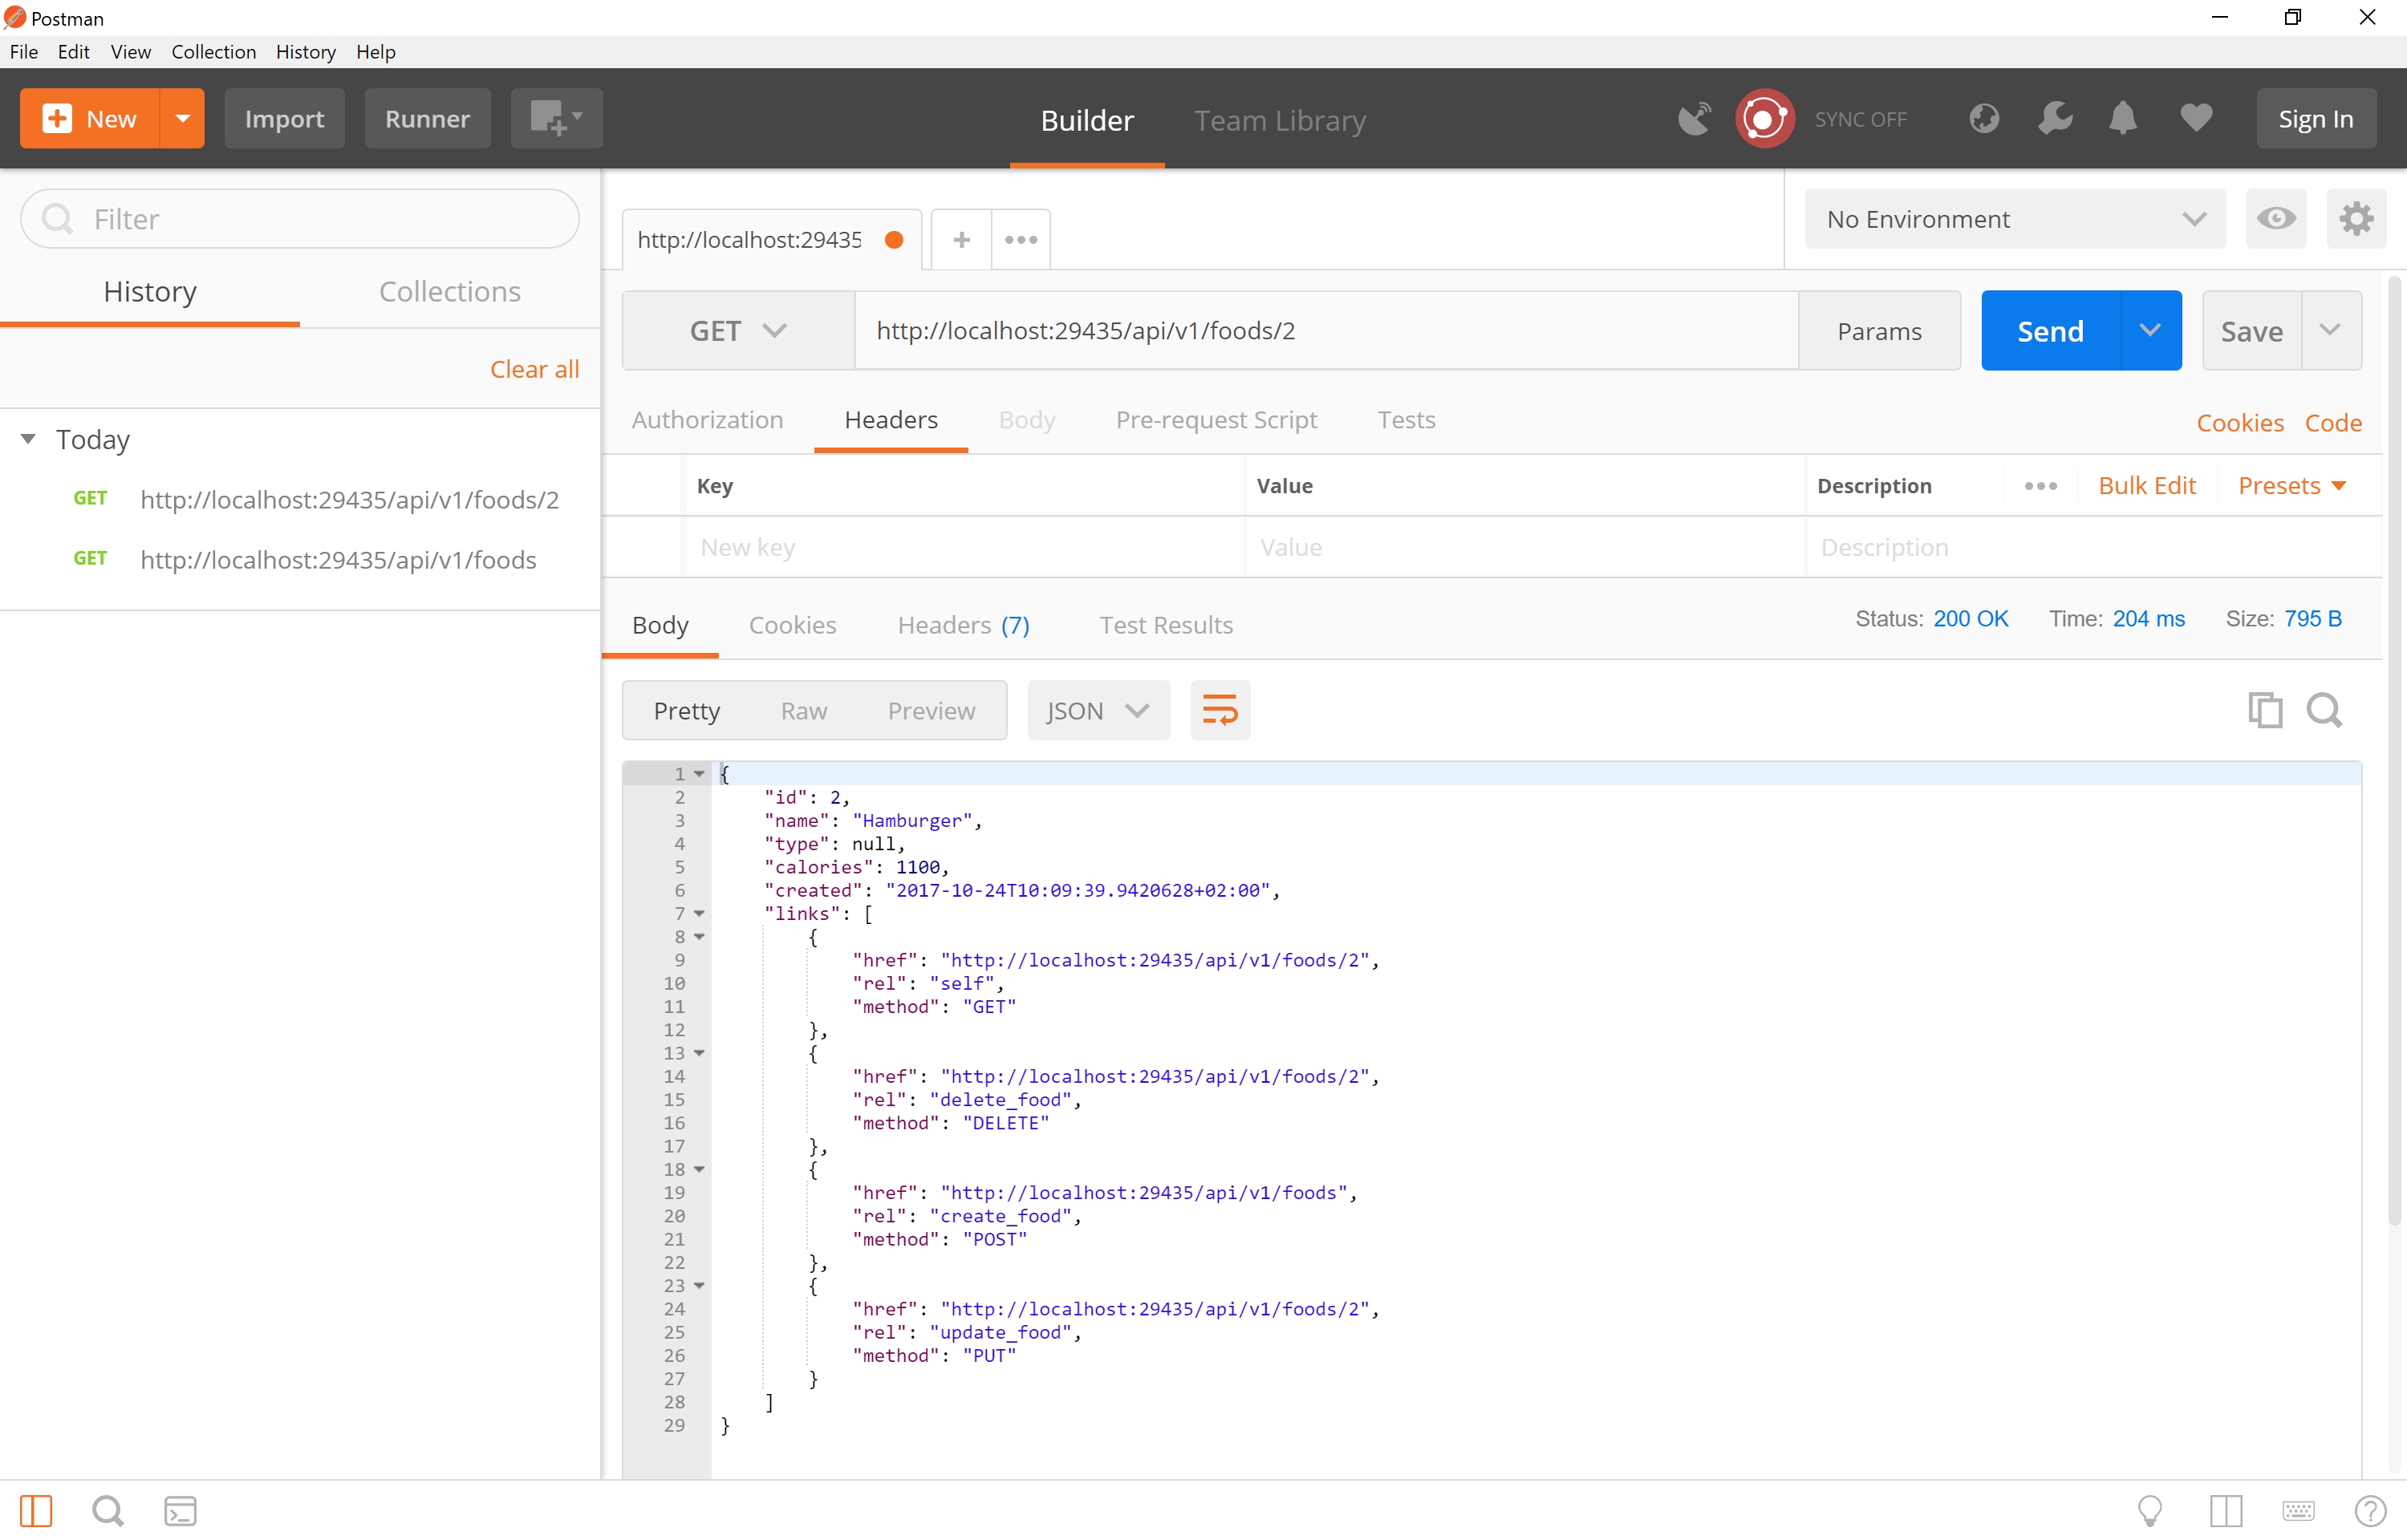Screen dimensions: 2407x1540
Task: Collapse the Today history group
Action: click(x=29, y=439)
